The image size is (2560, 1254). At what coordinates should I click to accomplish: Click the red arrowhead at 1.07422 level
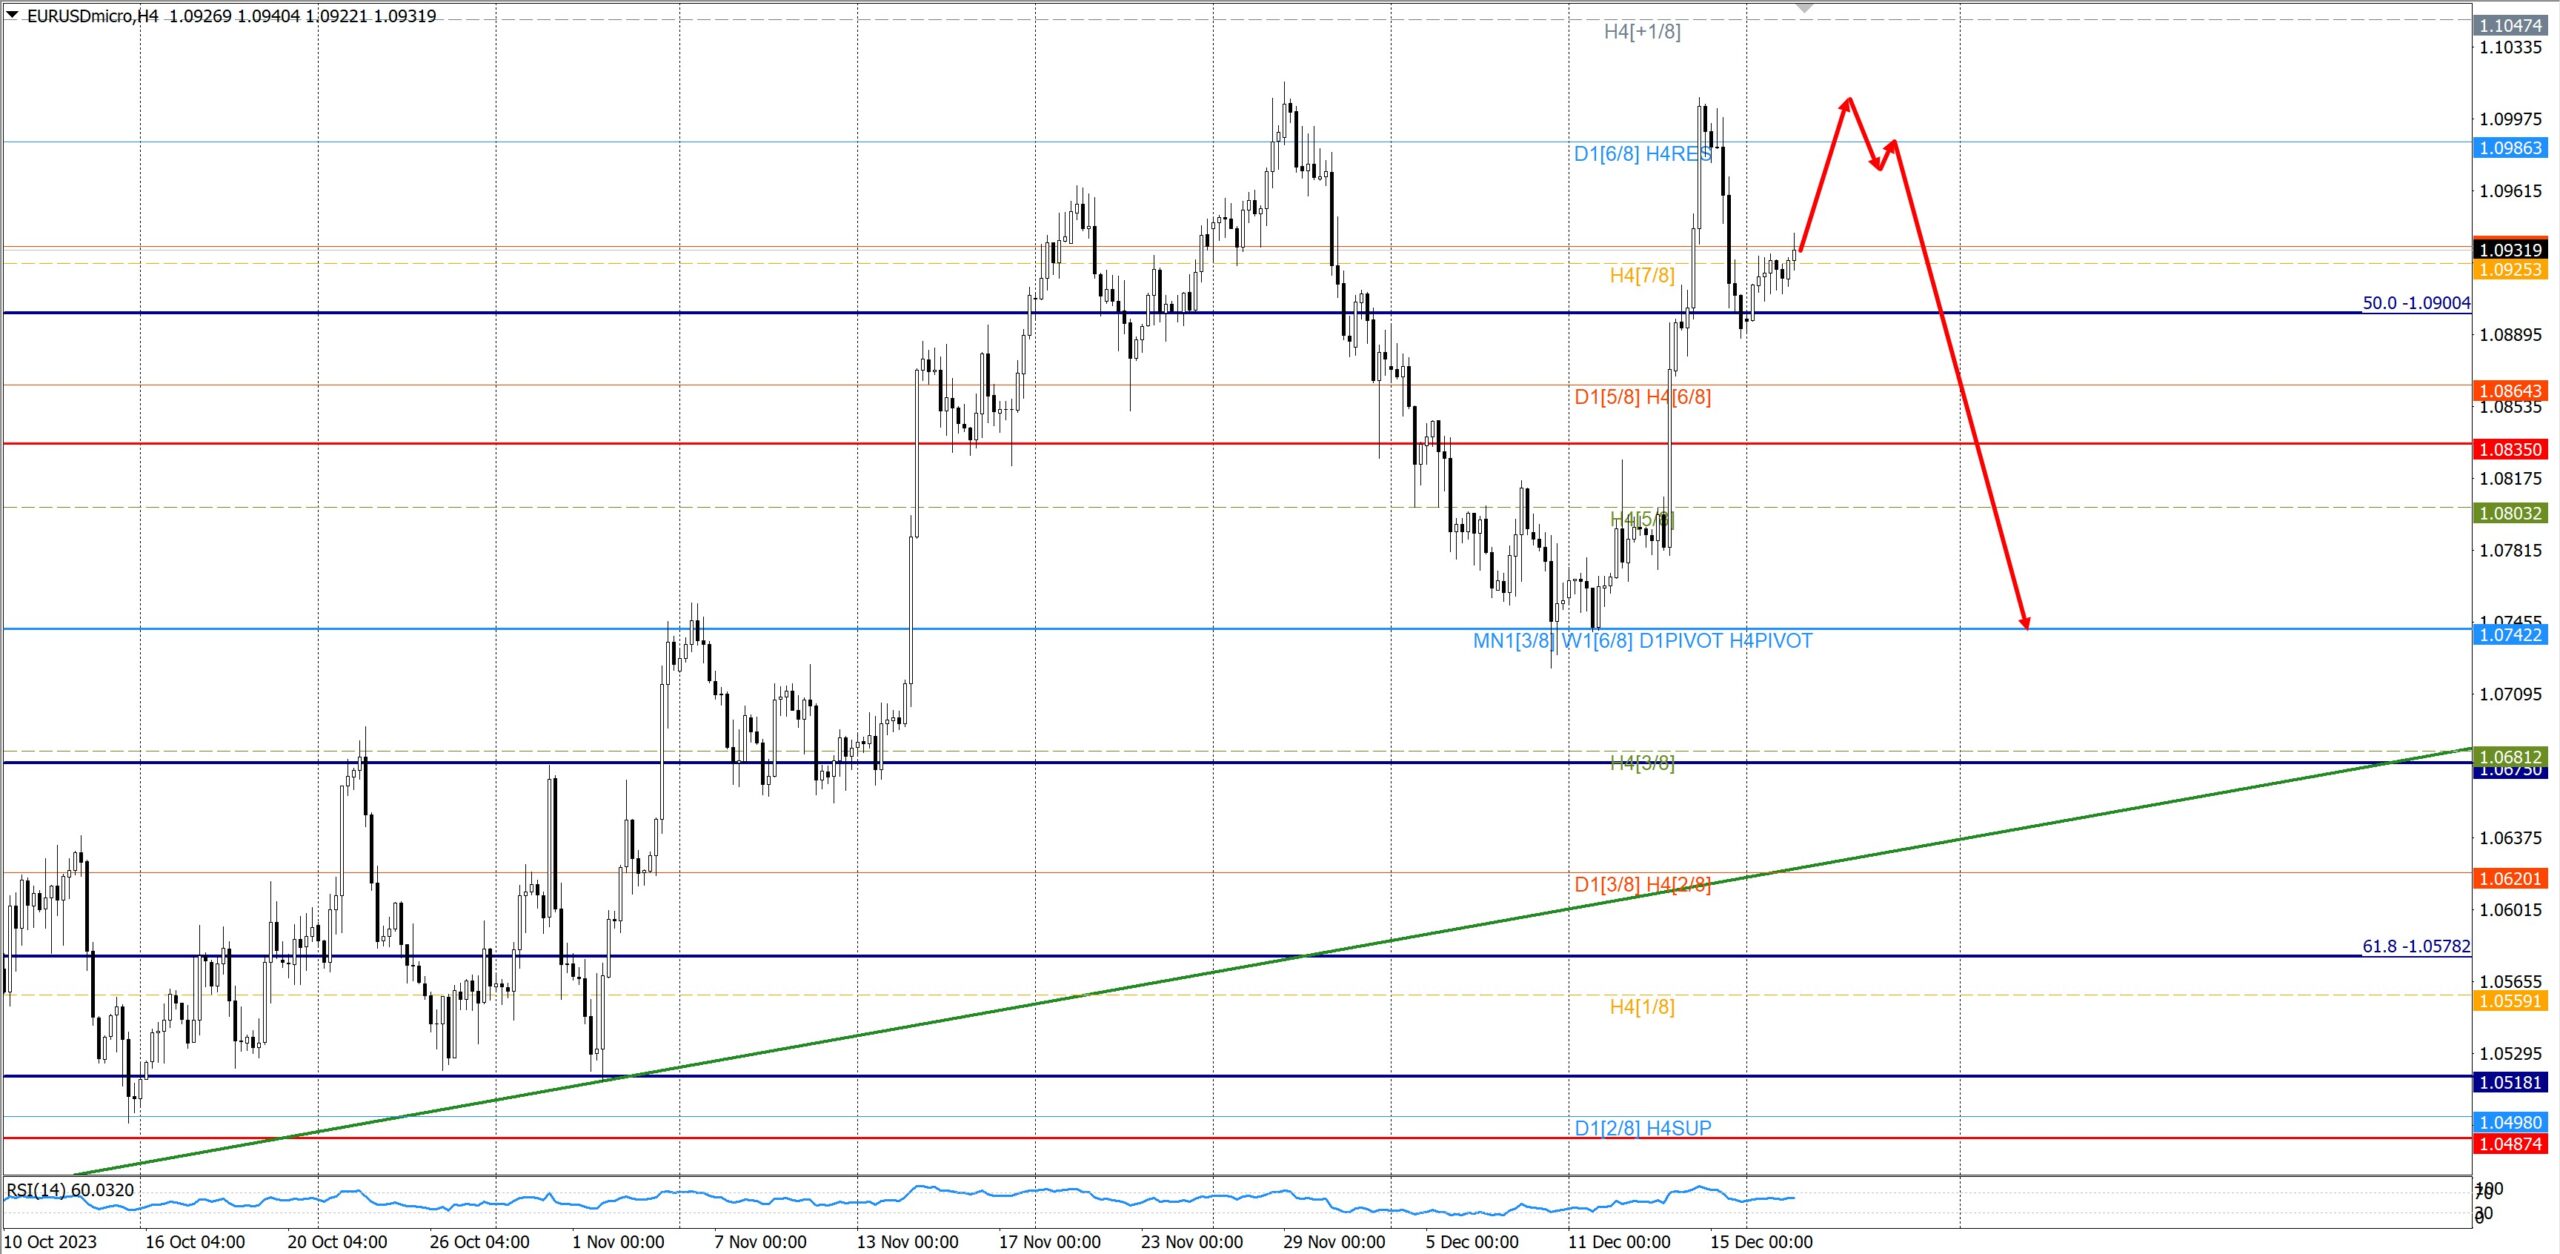tap(2025, 623)
